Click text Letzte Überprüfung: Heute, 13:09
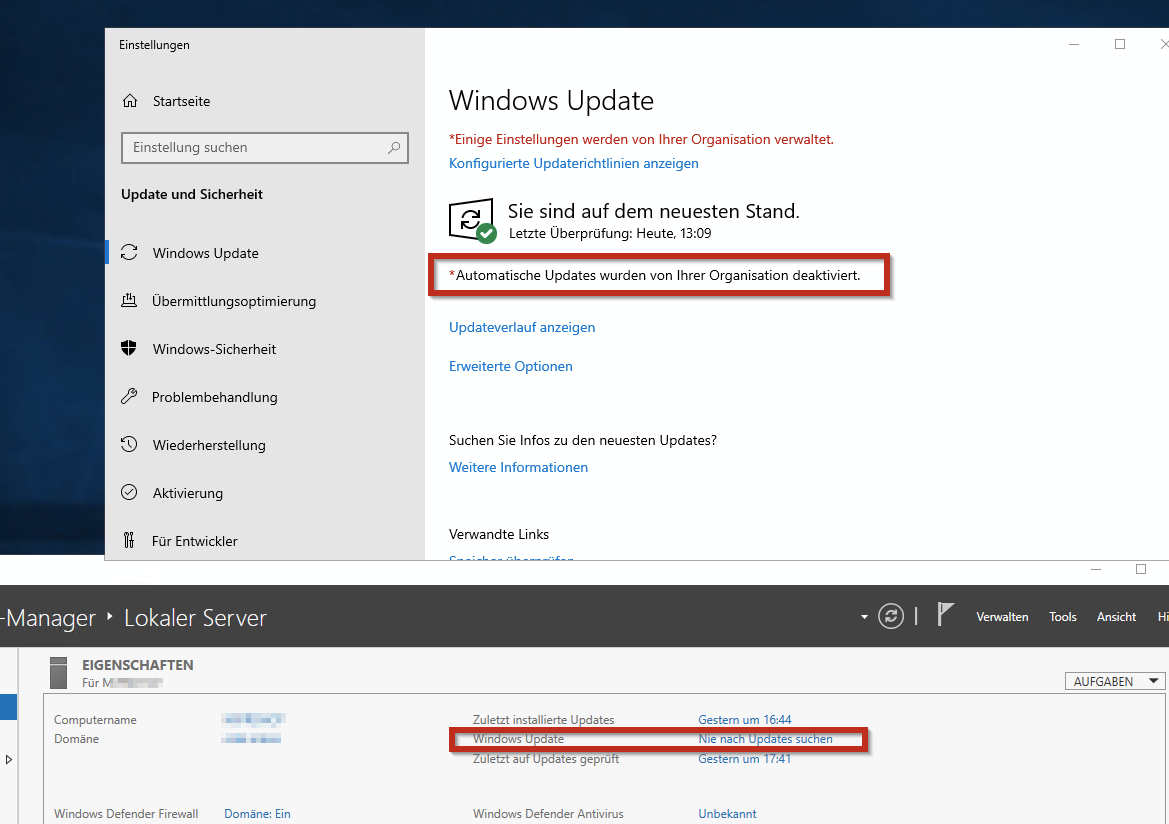 coord(610,233)
